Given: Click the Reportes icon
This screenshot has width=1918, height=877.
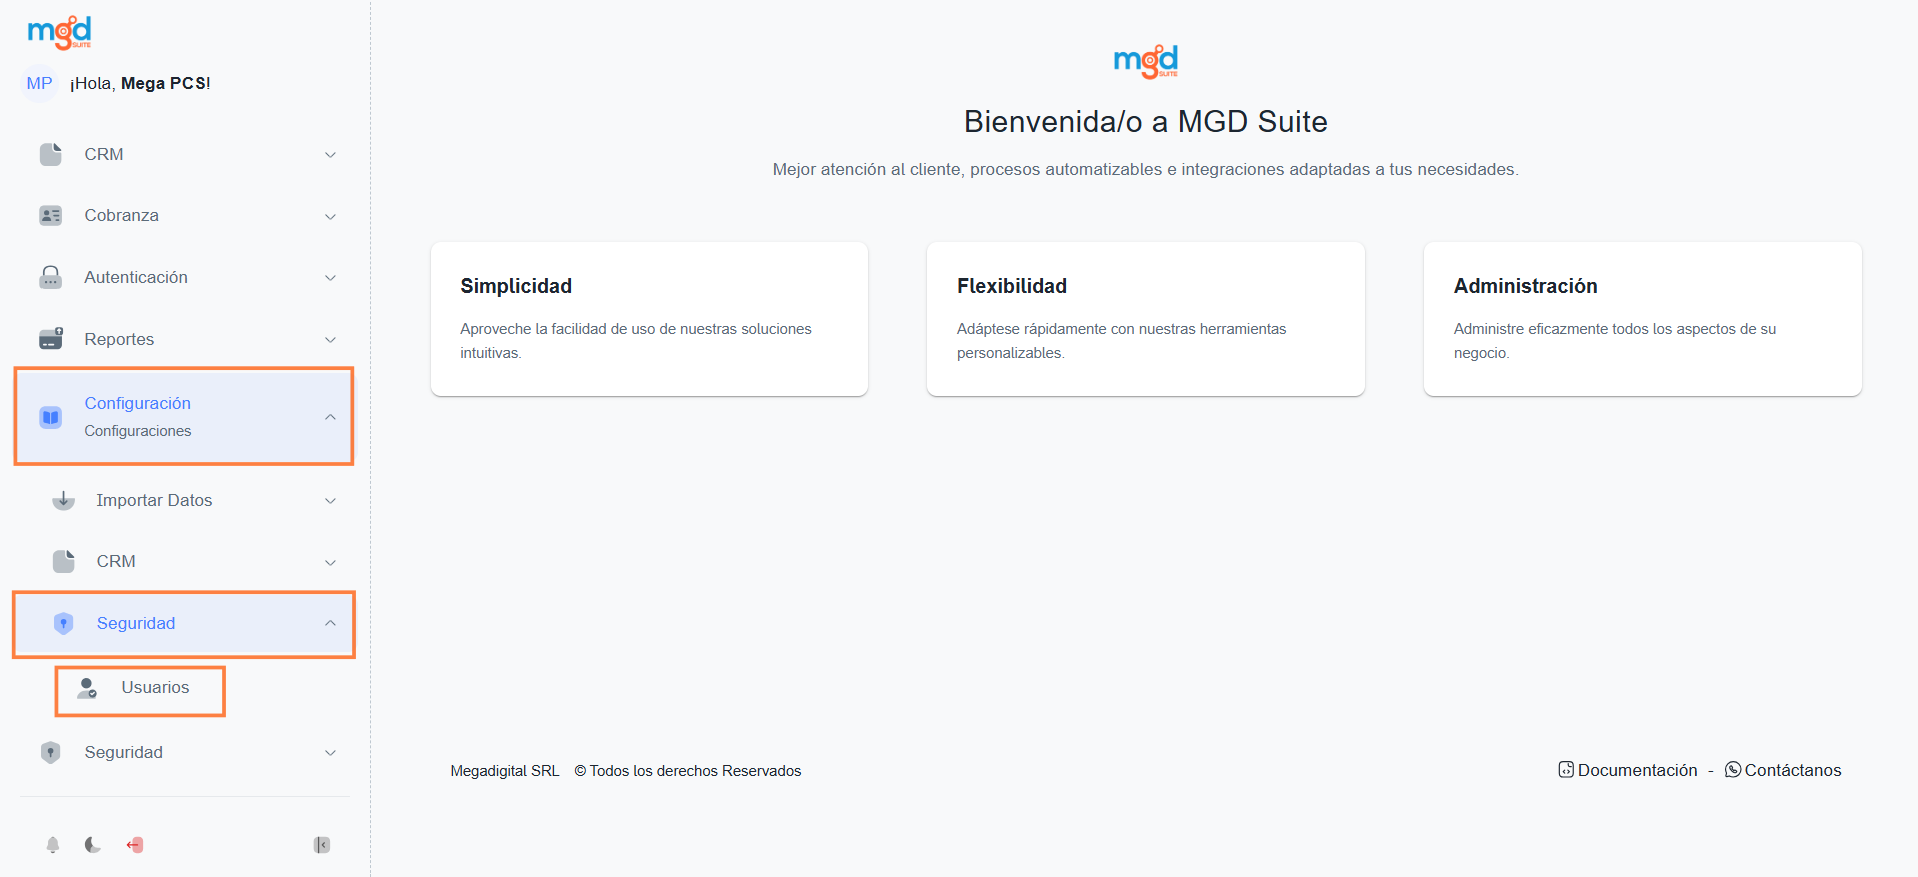Looking at the screenshot, I should (x=51, y=339).
